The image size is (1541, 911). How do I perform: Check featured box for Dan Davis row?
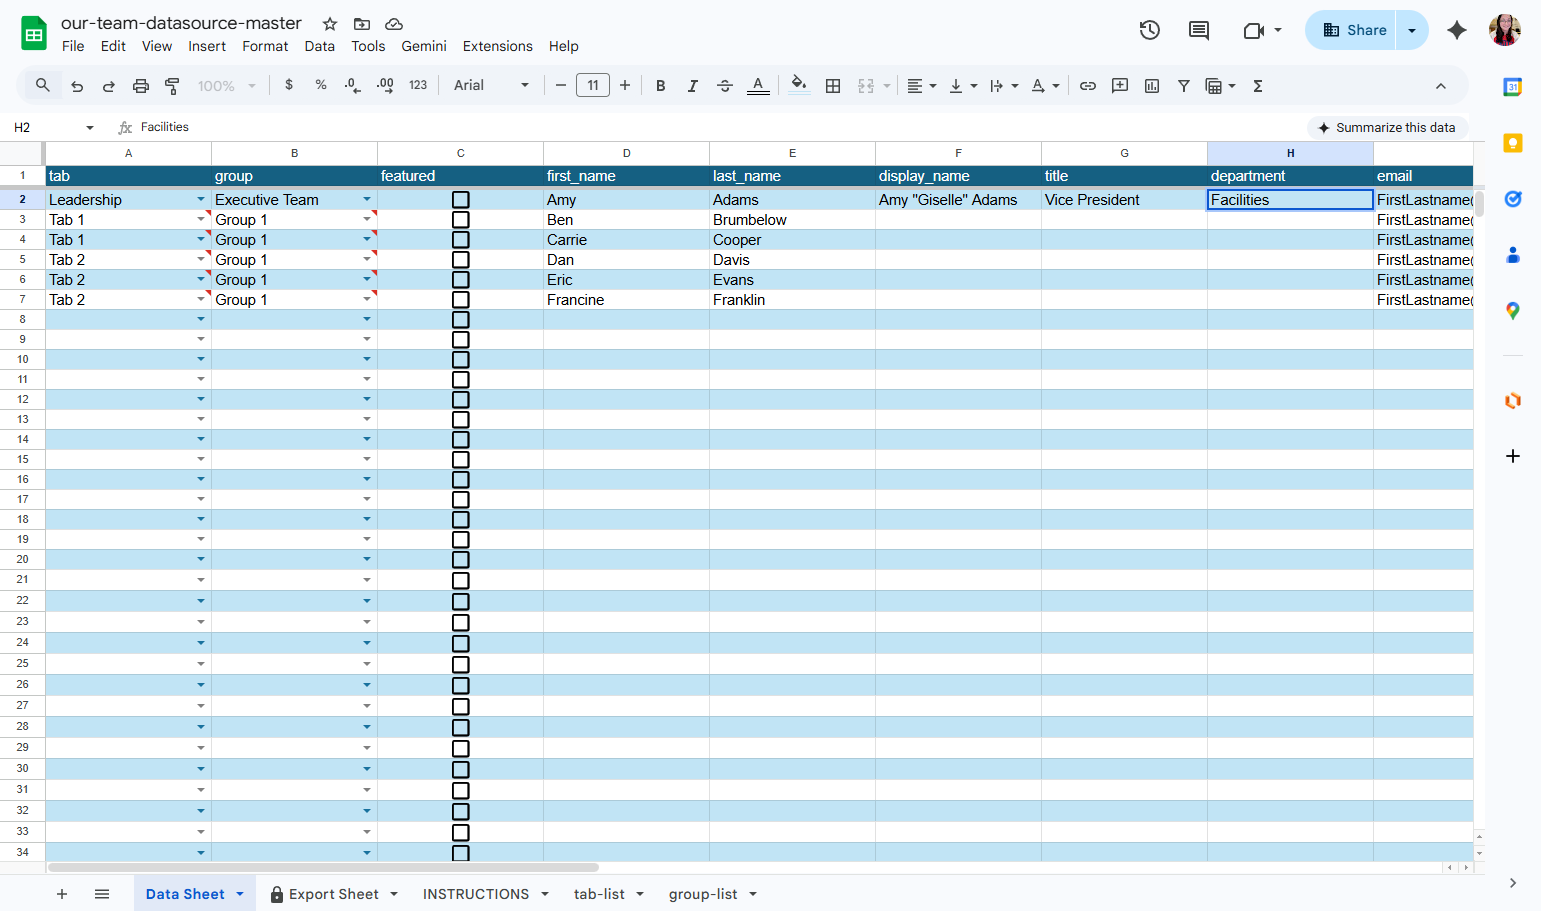tap(461, 260)
